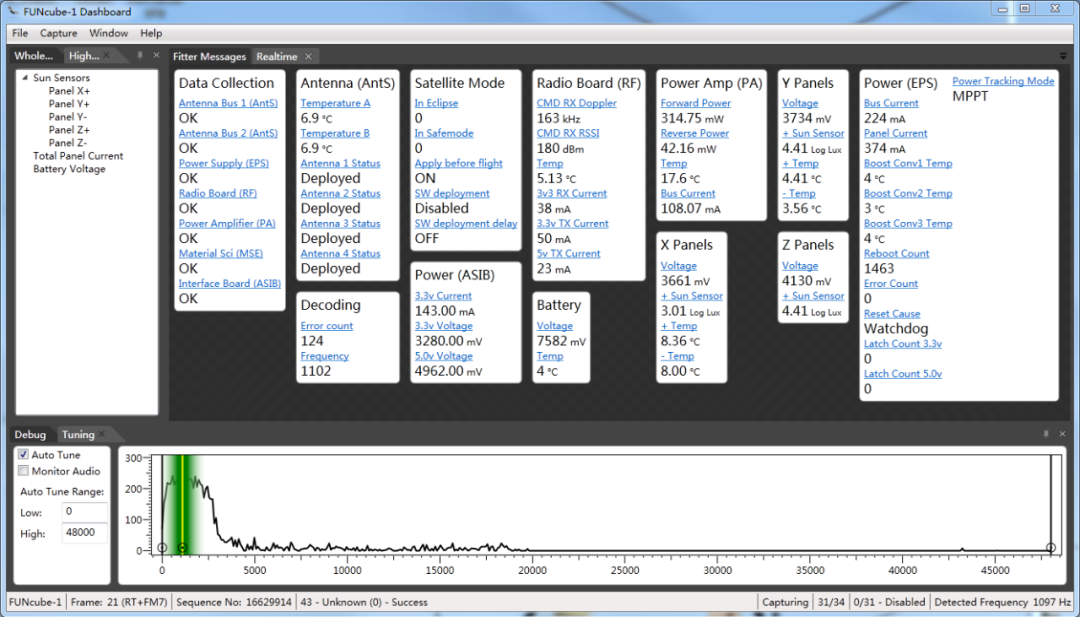Viewport: 1080px width, 617px height.
Task: Click the Reboot Count link
Action: [x=897, y=253]
